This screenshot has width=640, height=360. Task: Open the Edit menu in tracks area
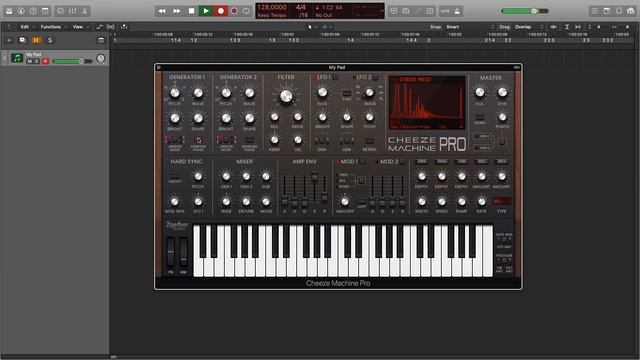pos(24,27)
